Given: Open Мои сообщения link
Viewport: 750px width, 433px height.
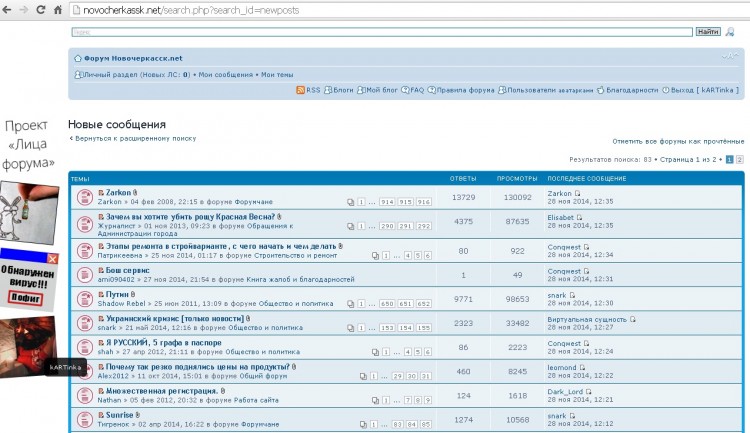Looking at the screenshot, I should click(225, 75).
